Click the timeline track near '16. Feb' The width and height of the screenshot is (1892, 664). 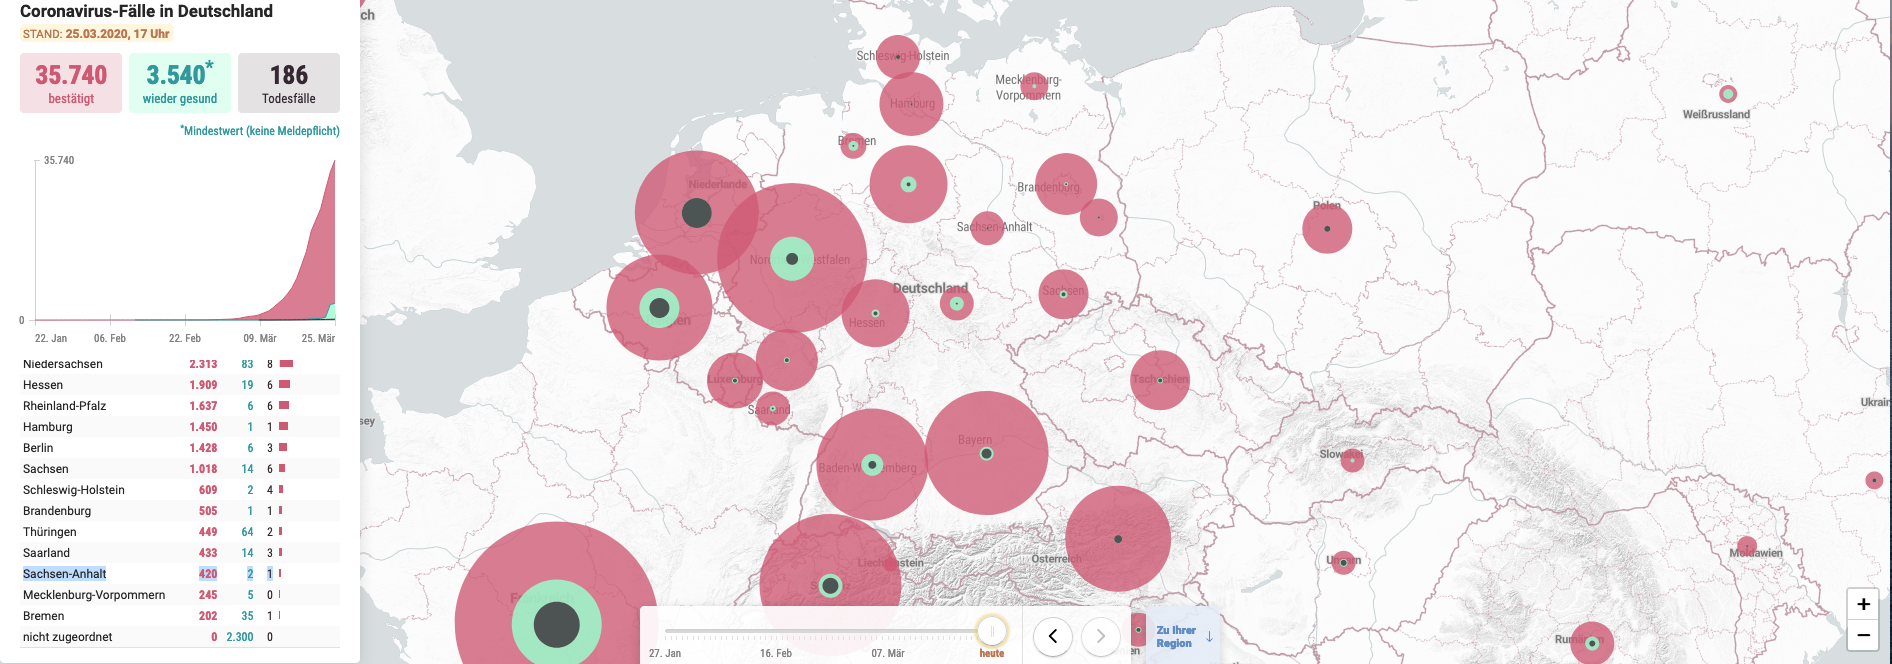pos(776,632)
